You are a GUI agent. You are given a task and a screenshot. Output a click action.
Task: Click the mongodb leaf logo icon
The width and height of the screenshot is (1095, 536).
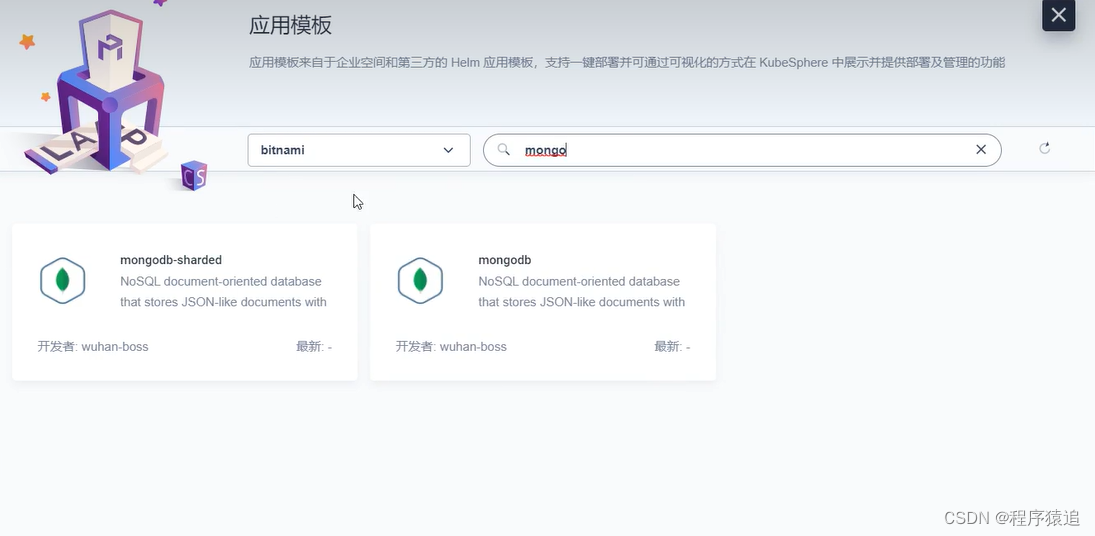420,281
